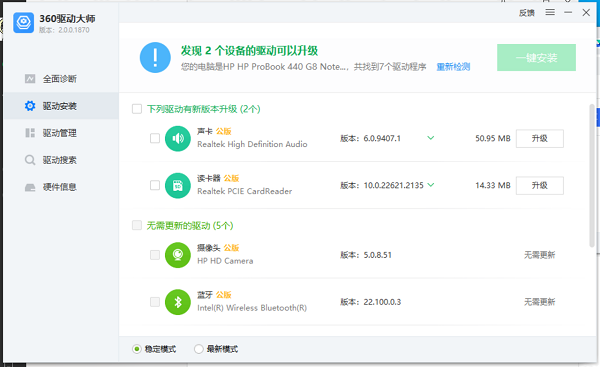Click the Realtek High Definition Audio name

coord(252,145)
